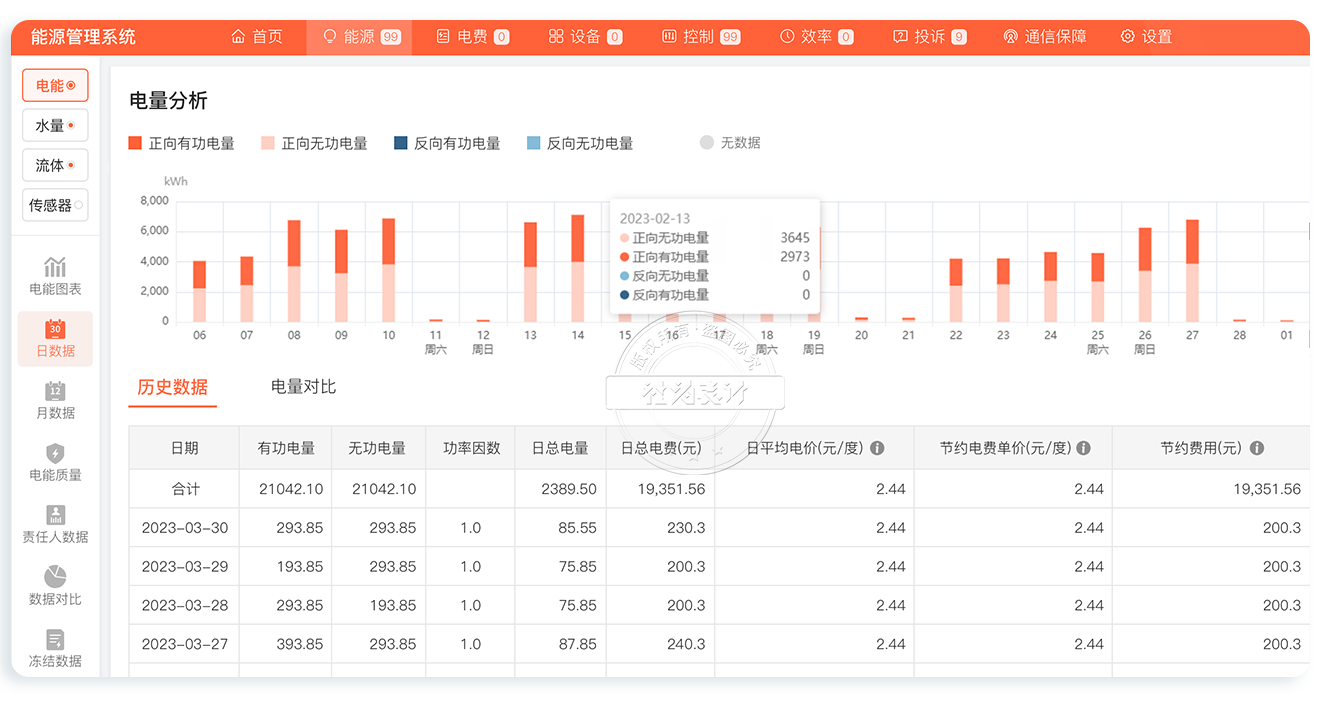This screenshot has width=1320, height=707.
Task: Select the 2023-03-29 row date
Action: (185, 567)
